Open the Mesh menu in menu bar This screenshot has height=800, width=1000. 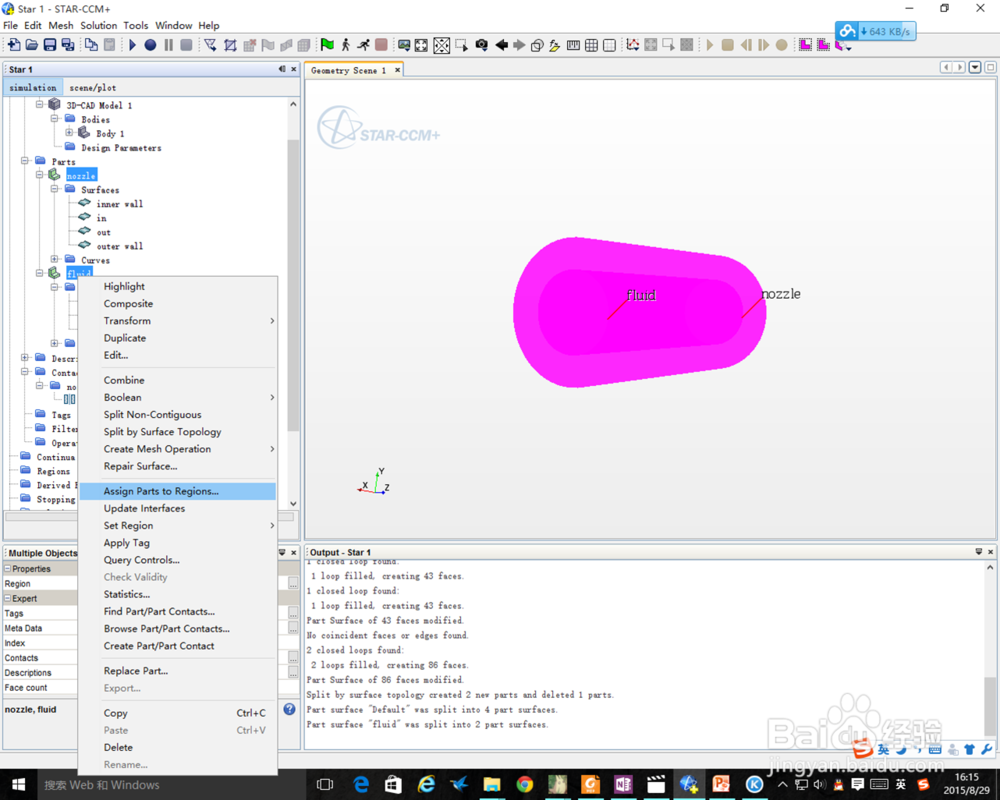[61, 26]
